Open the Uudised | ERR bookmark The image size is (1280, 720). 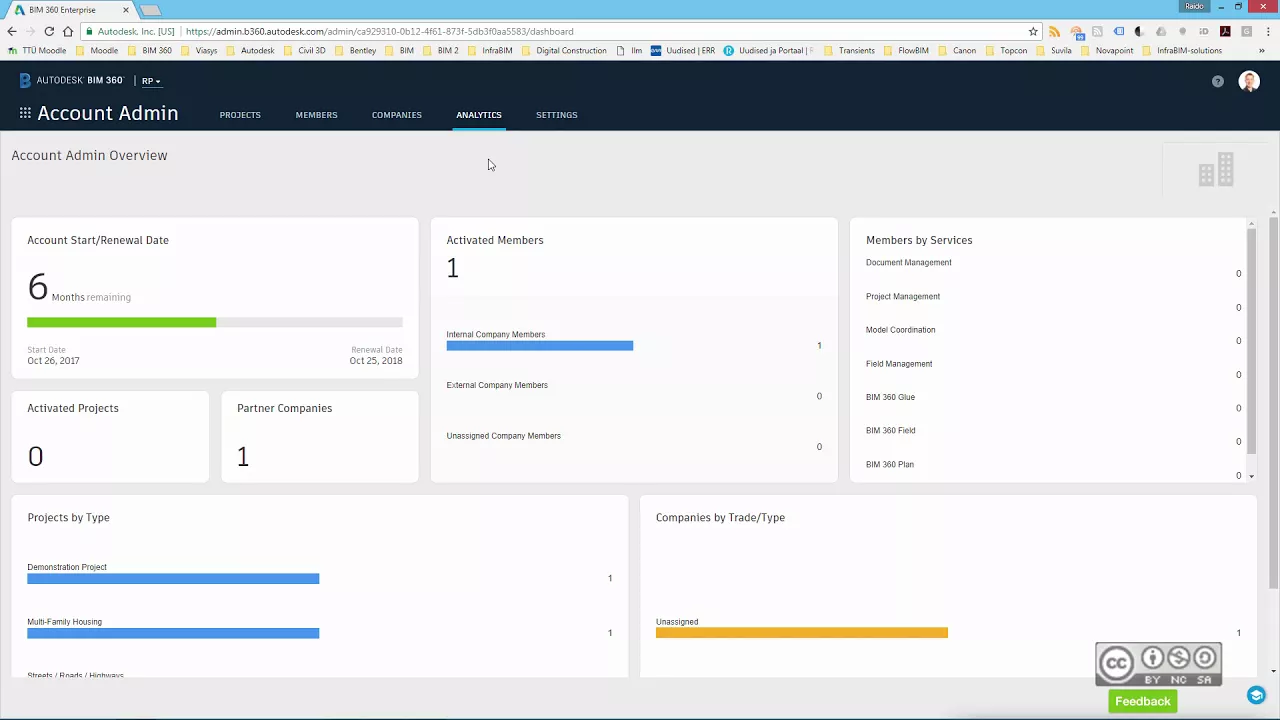click(683, 50)
